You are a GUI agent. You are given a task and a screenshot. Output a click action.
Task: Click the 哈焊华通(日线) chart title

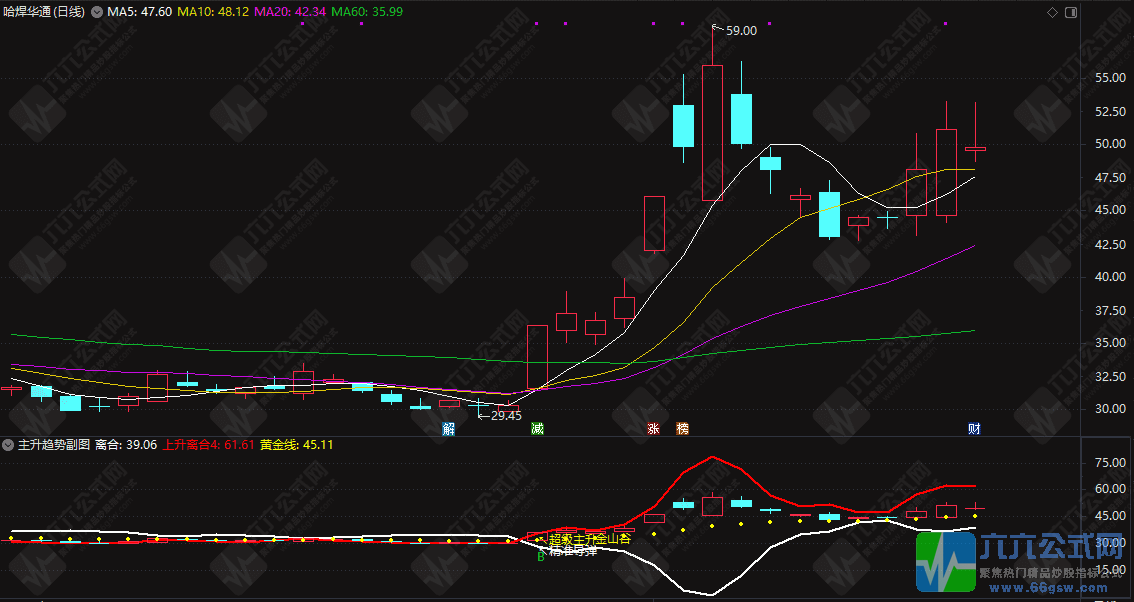coord(43,12)
